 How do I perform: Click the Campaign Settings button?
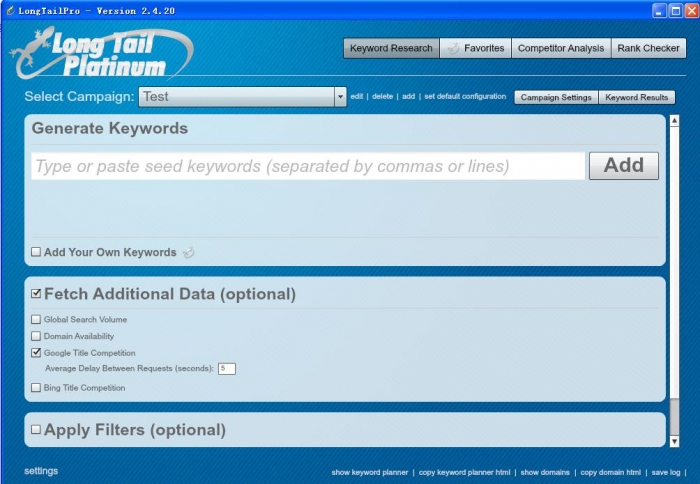pyautogui.click(x=556, y=97)
